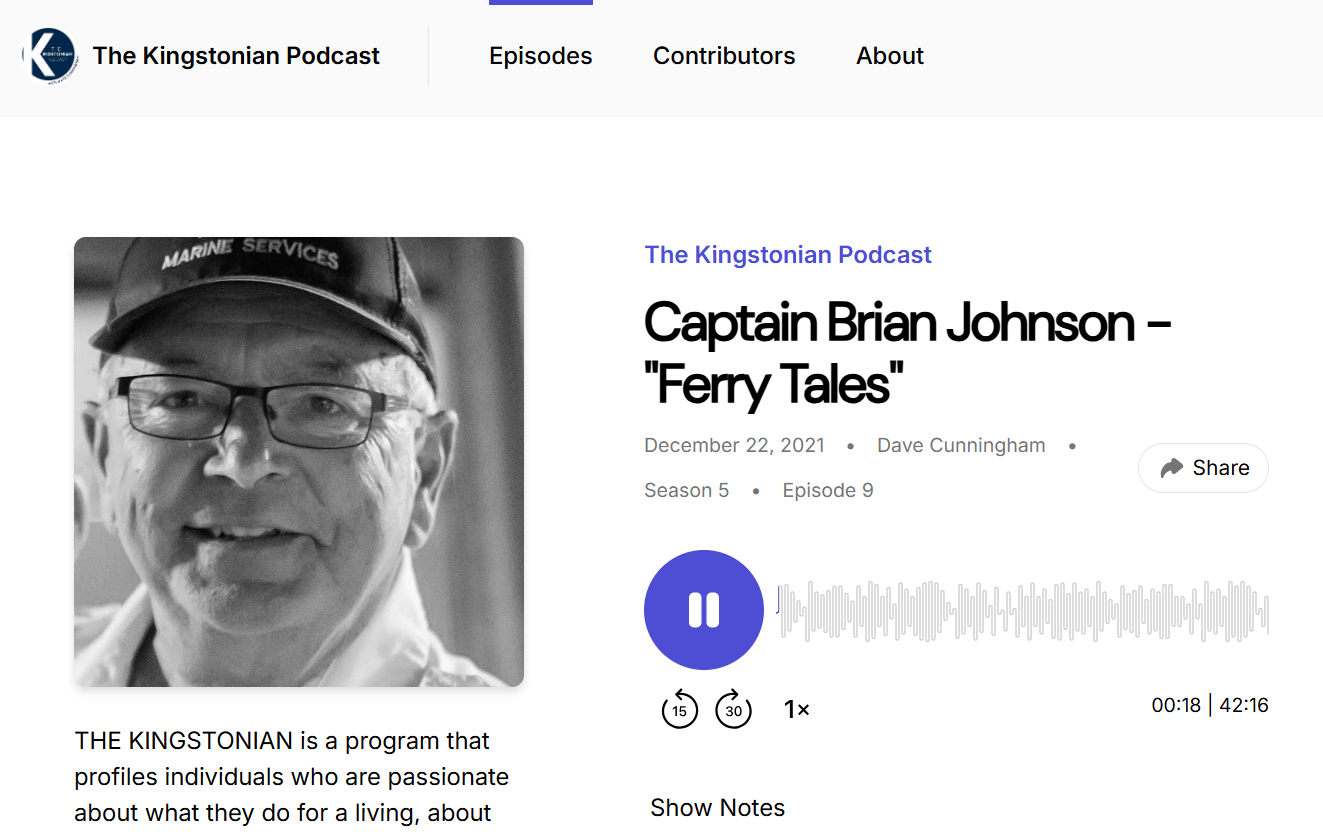Screen dimensions: 1323x836
Task: Skip forward 30 seconds
Action: tap(733, 709)
